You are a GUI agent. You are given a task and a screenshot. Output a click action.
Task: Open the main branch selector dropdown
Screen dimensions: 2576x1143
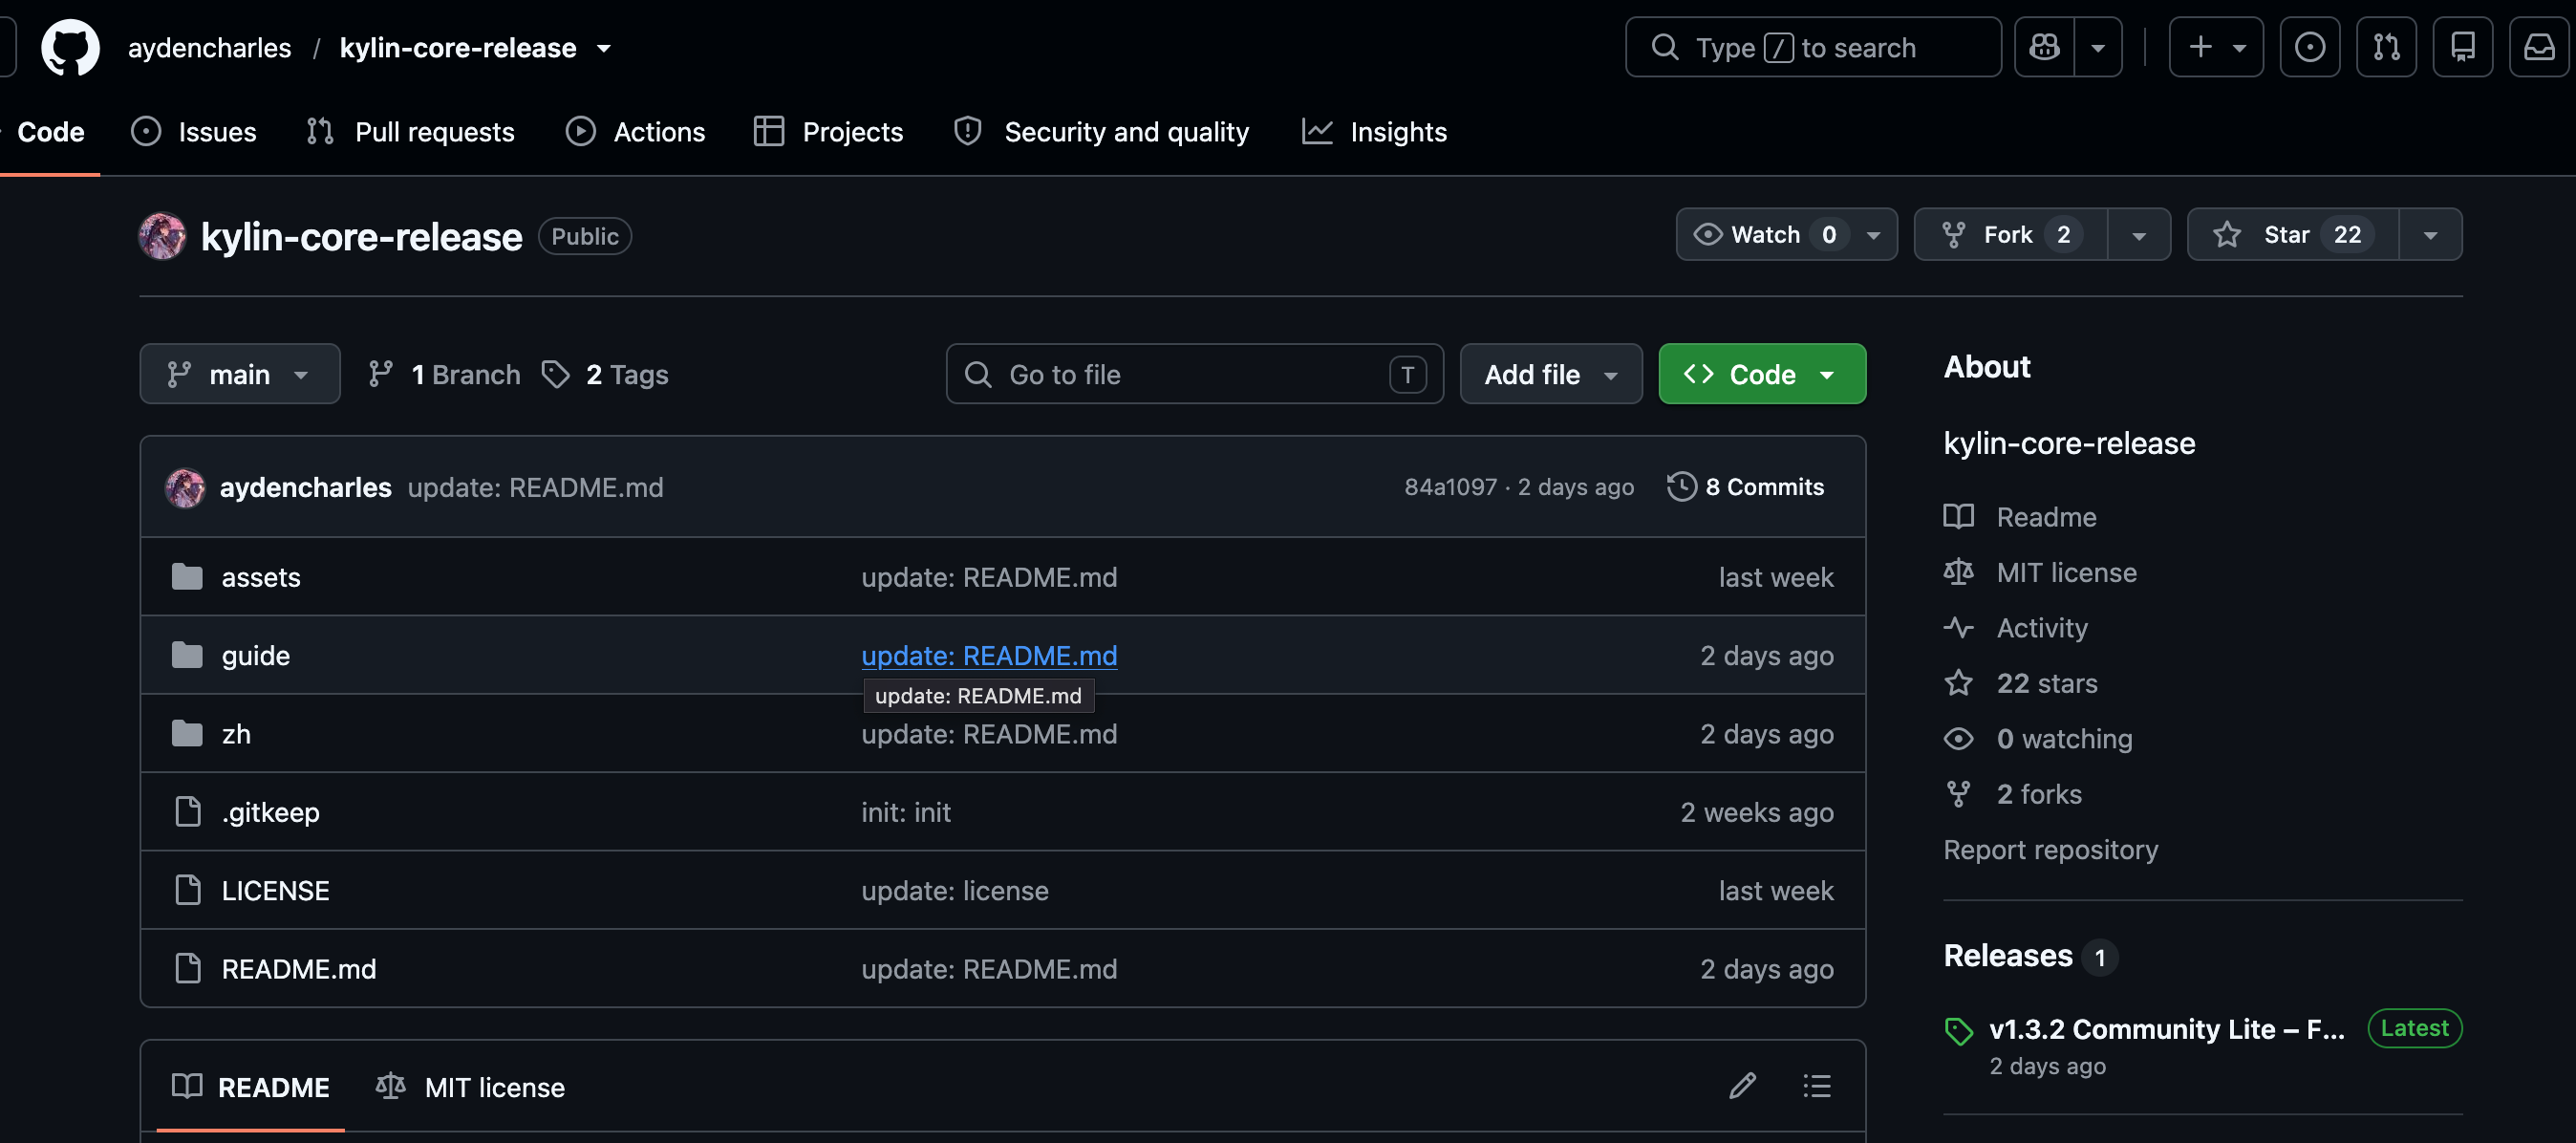(240, 374)
